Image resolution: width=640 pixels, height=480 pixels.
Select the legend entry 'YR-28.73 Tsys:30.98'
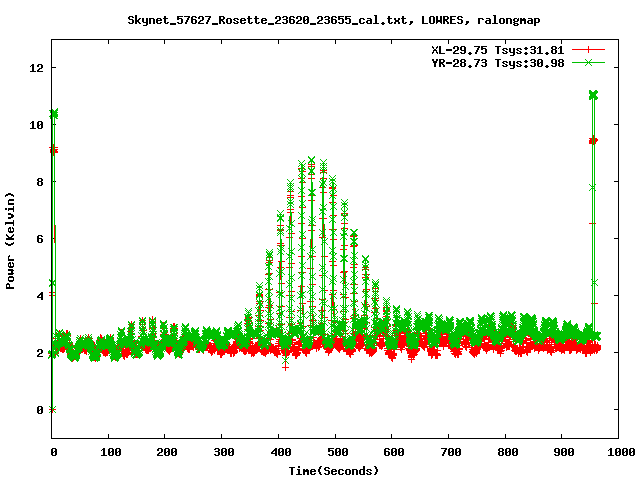click(498, 63)
